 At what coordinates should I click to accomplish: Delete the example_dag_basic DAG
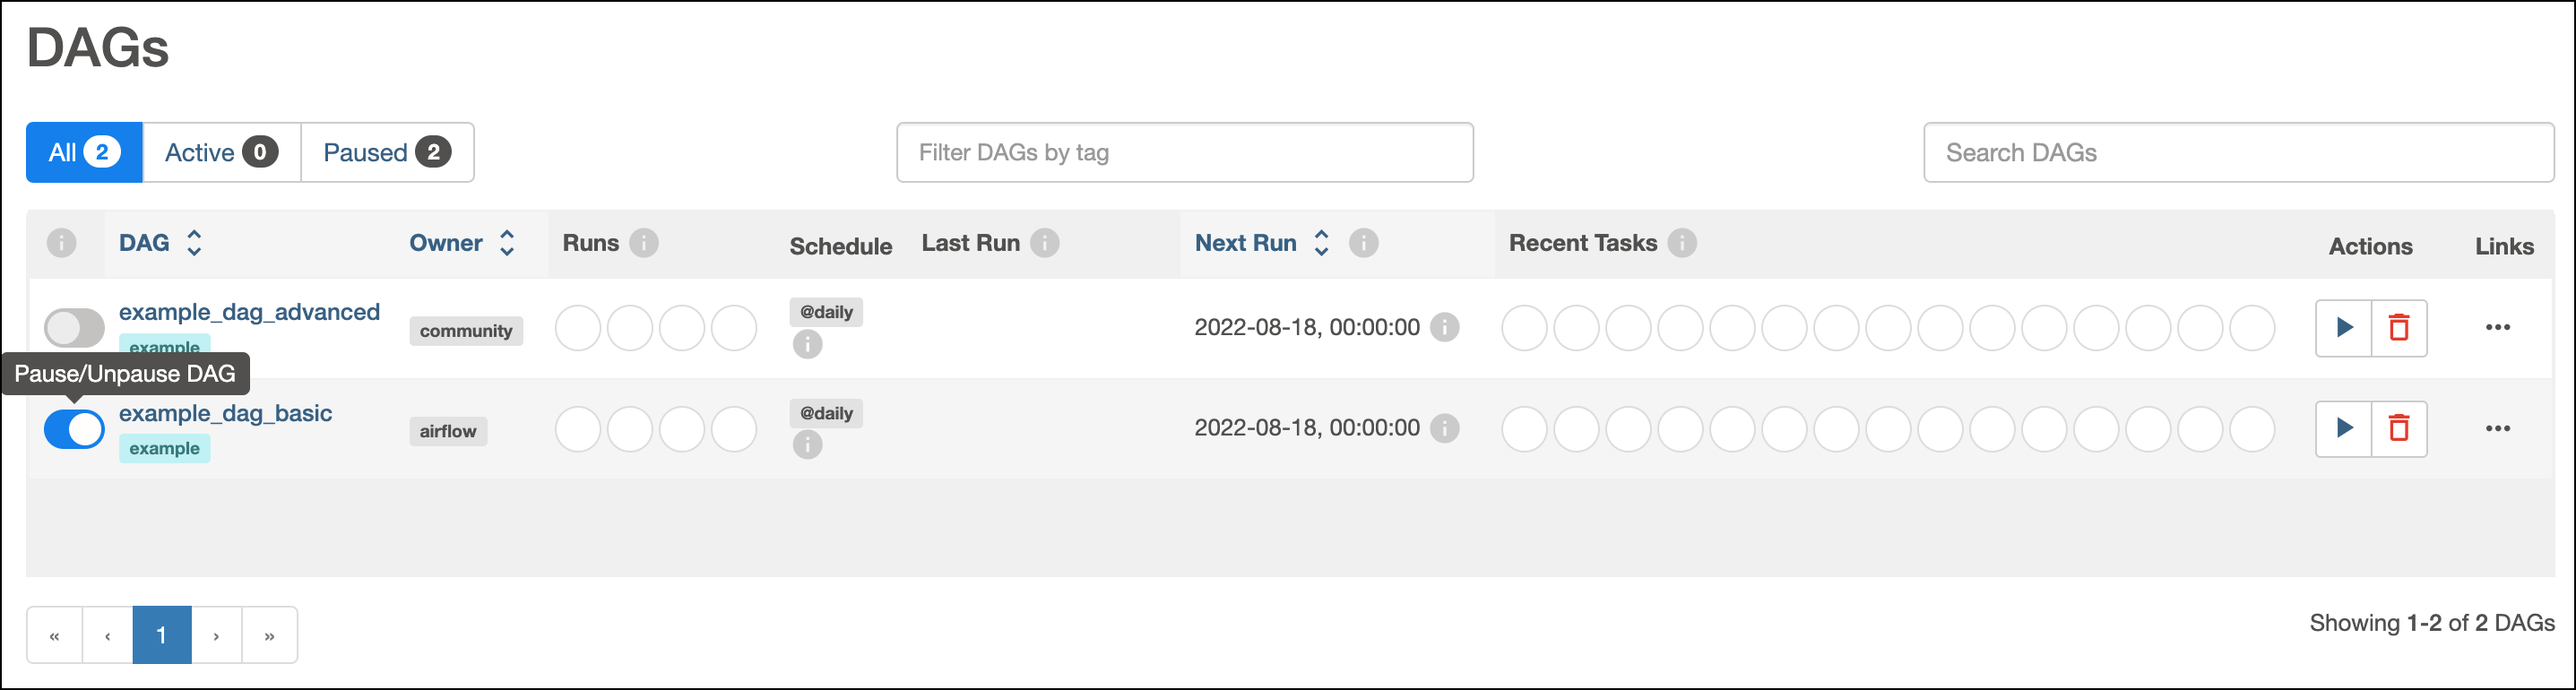[x=2401, y=428]
